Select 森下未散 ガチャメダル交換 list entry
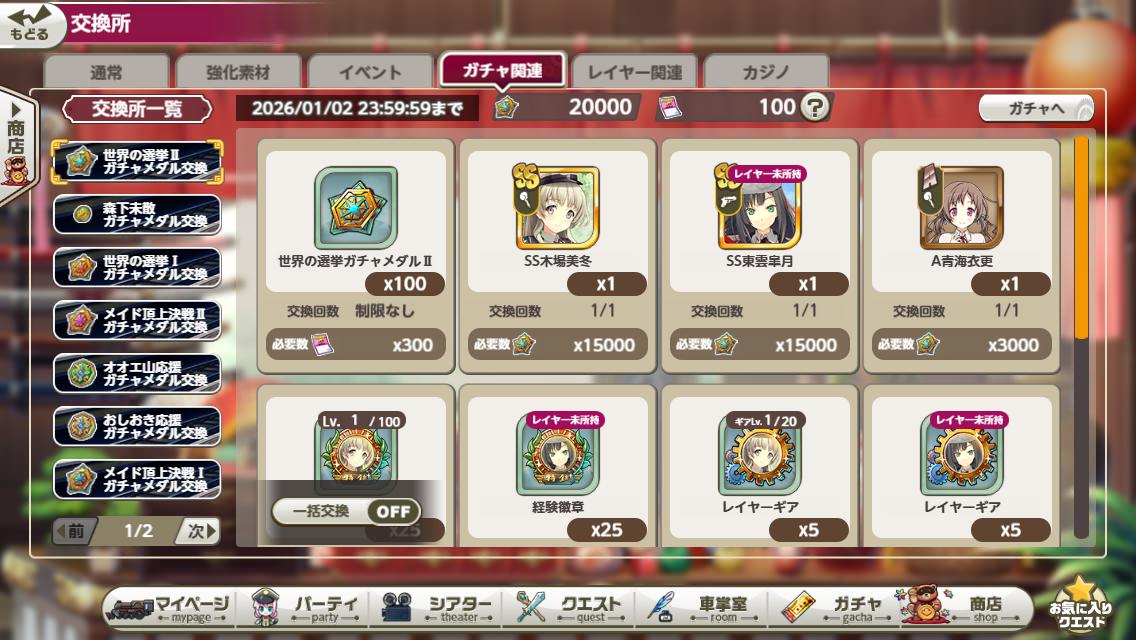This screenshot has width=1136, height=640. click(137, 215)
